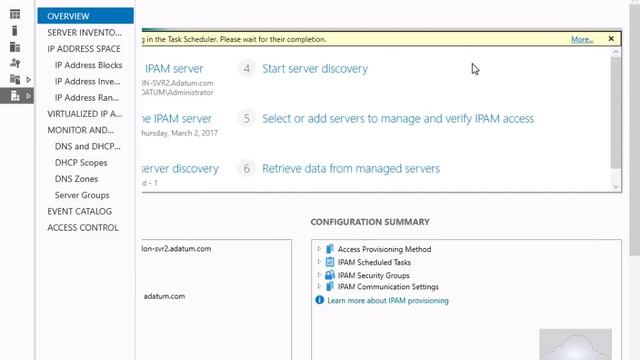The width and height of the screenshot is (640, 360).
Task: Select OVERVIEW in the IPAM navigation
Action: point(85,16)
